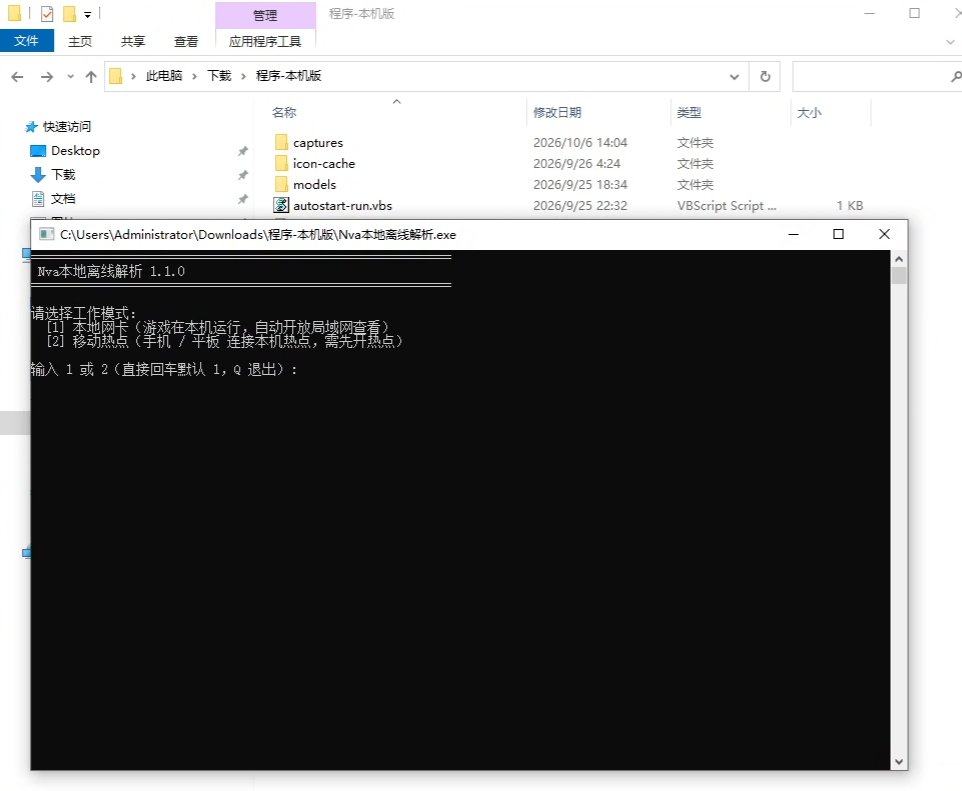The height and width of the screenshot is (791, 962).
Task: Select the models folder icon
Action: pyautogui.click(x=281, y=184)
